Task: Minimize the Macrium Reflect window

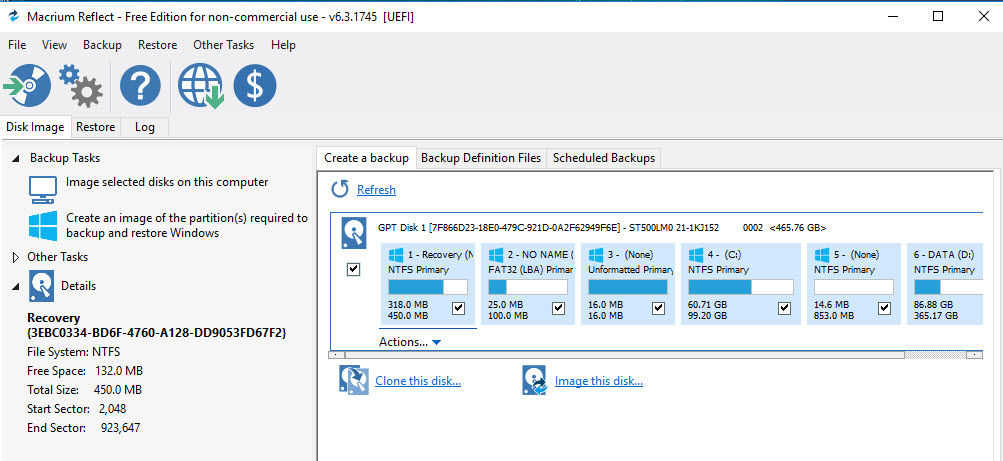Action: click(x=891, y=16)
